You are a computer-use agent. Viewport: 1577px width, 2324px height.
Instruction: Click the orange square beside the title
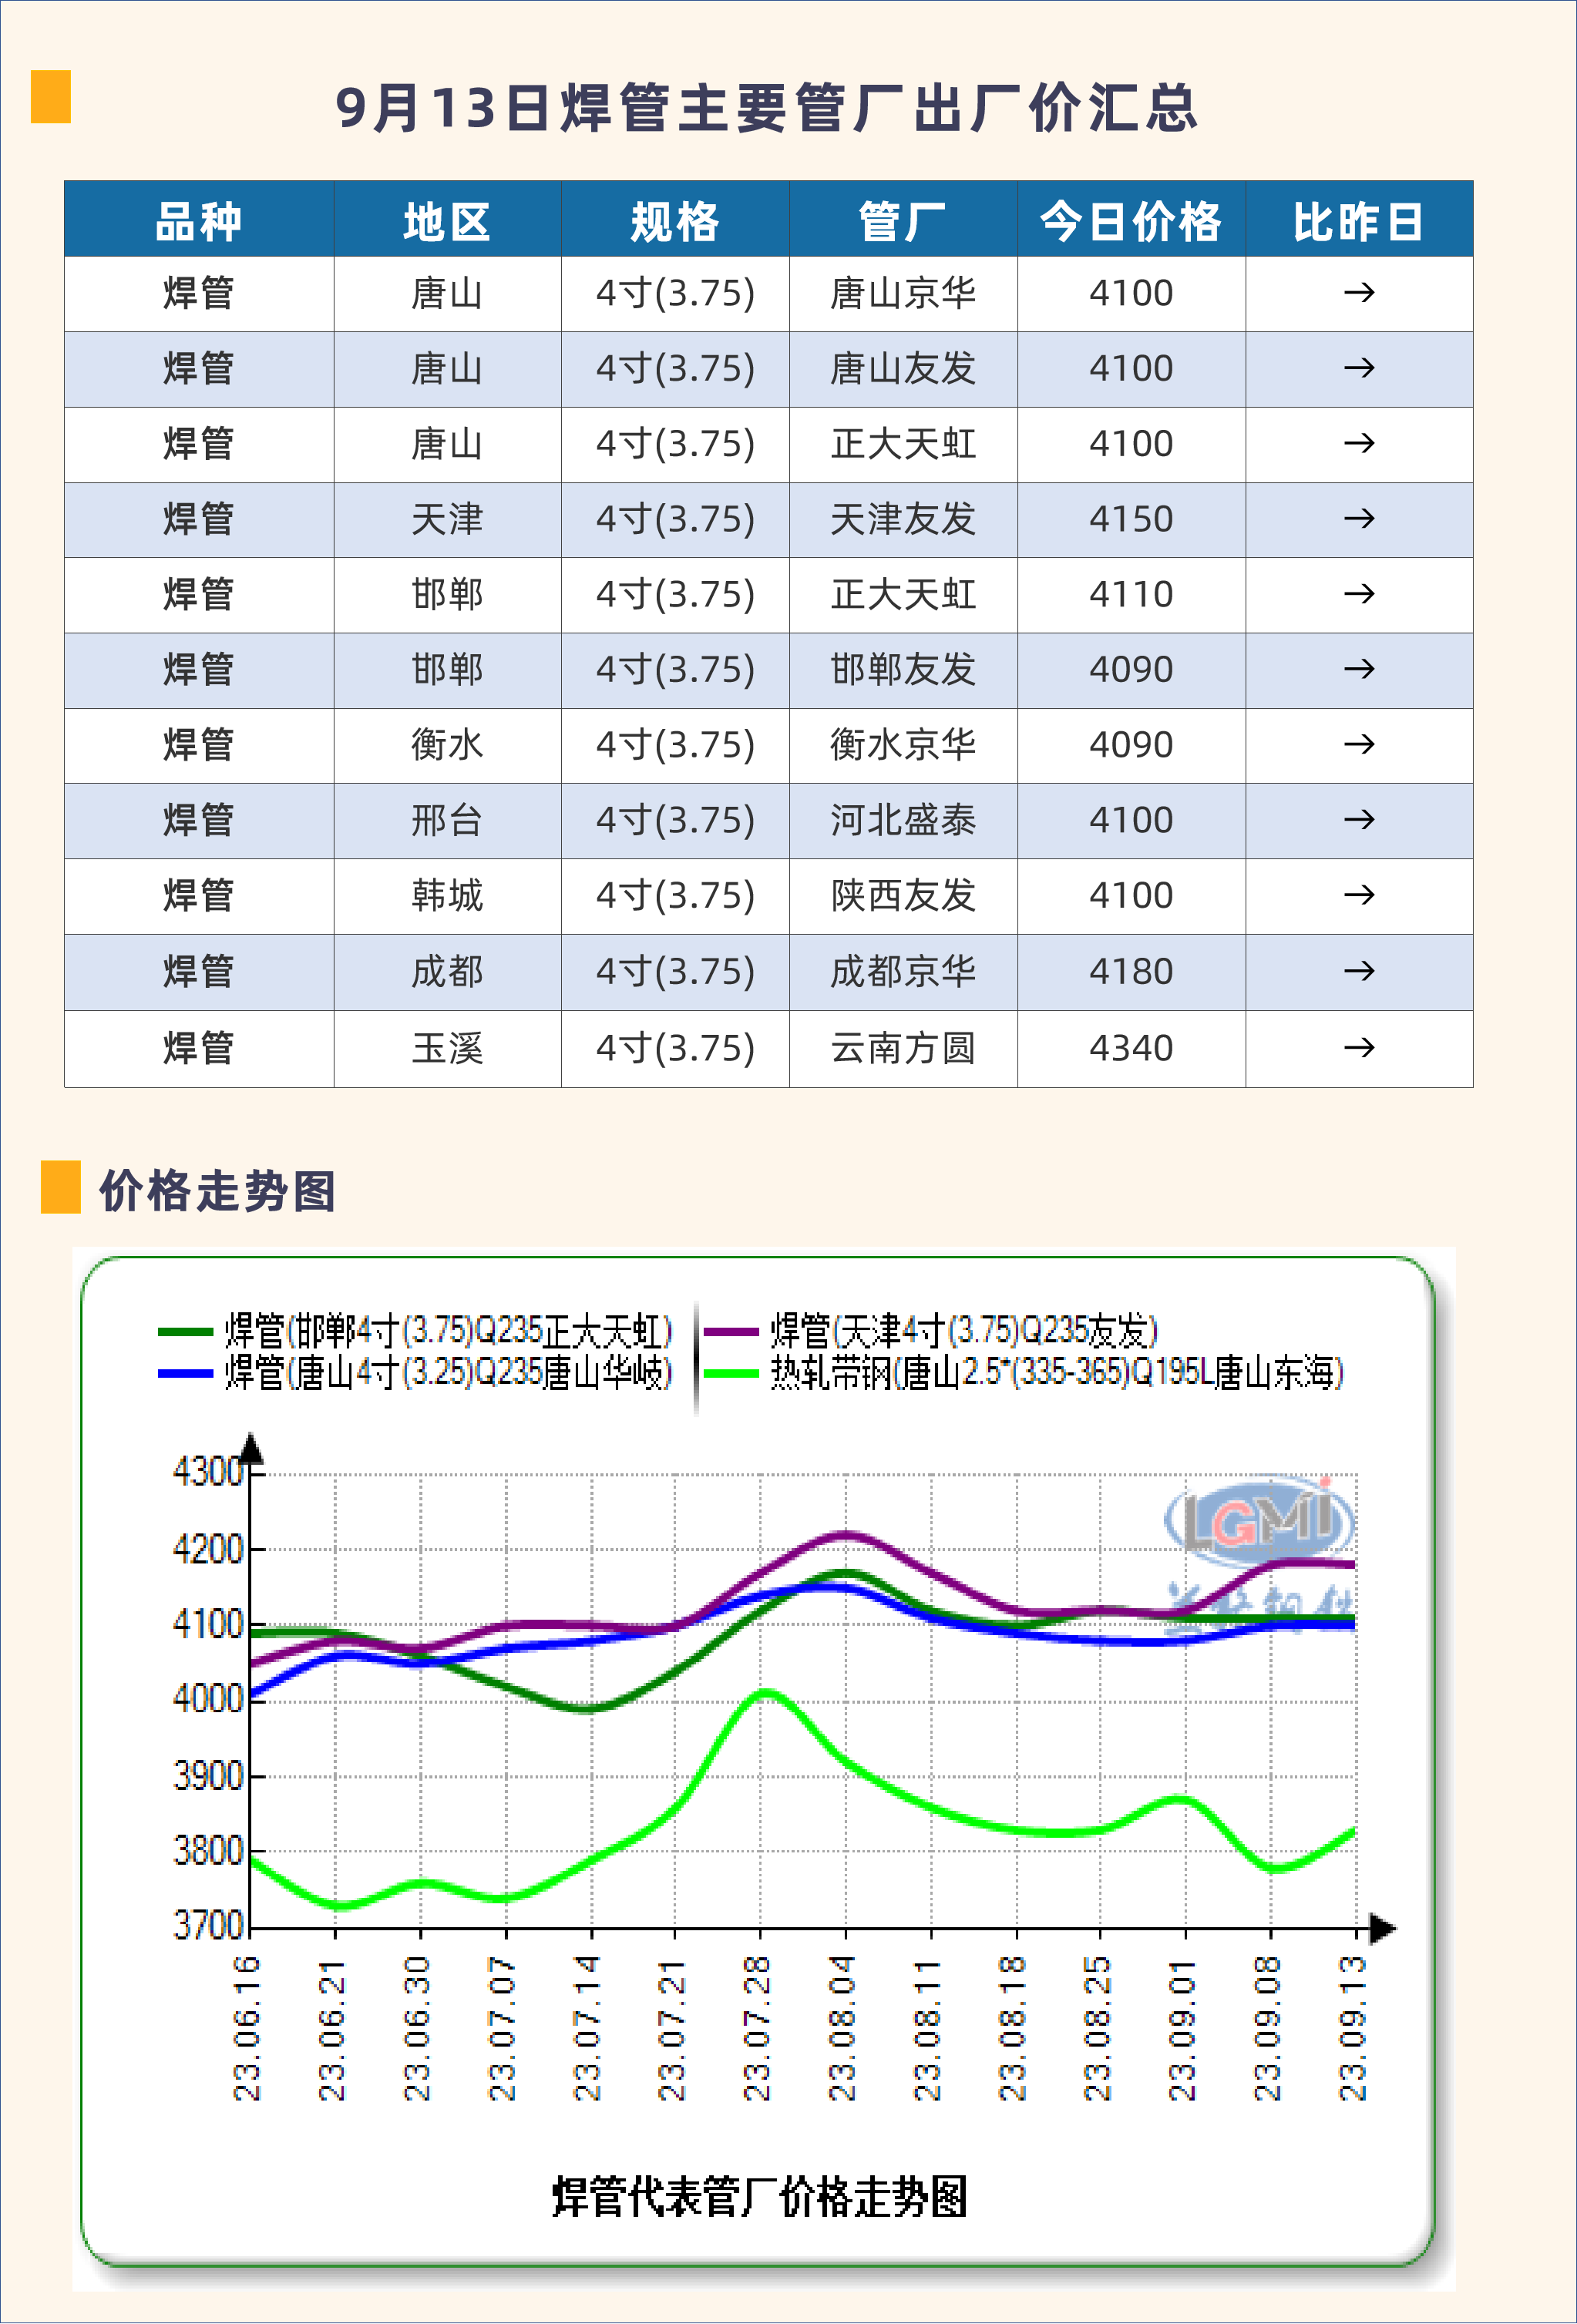tap(50, 97)
